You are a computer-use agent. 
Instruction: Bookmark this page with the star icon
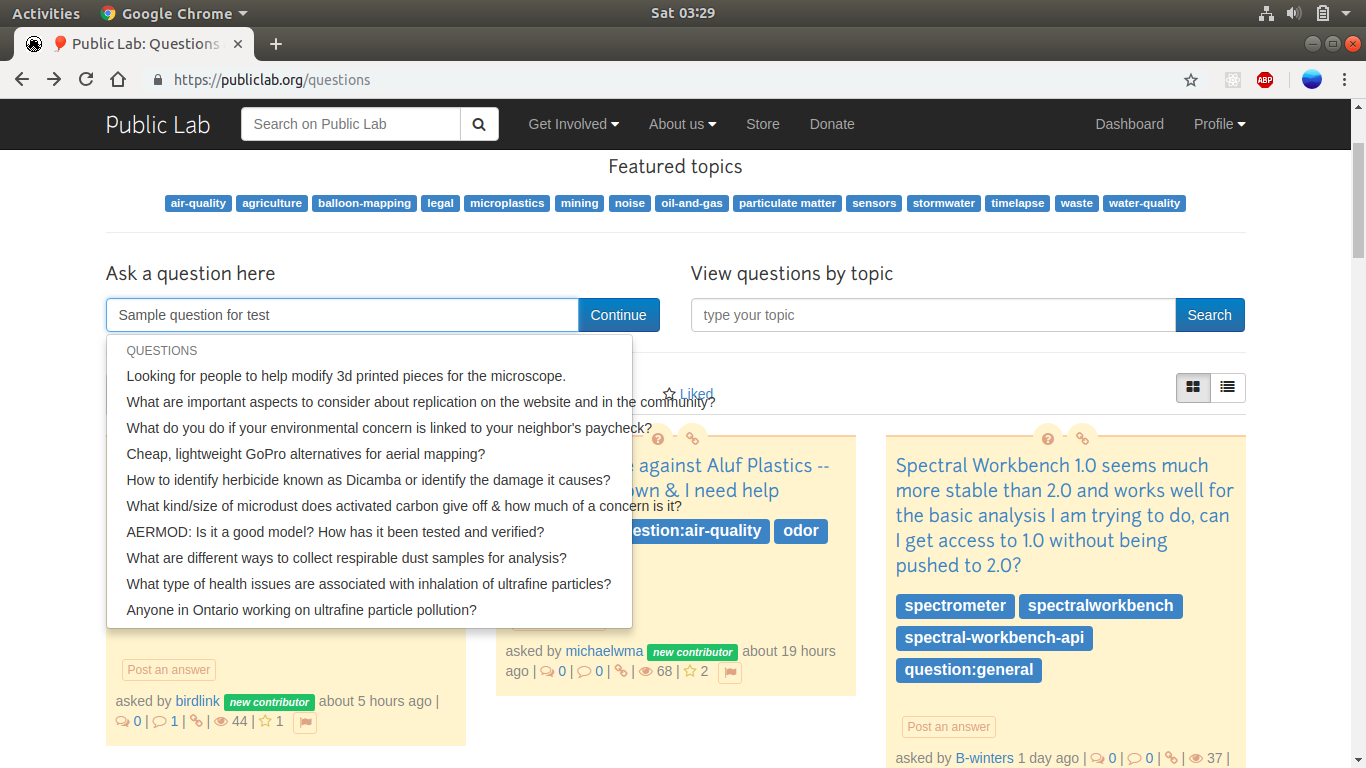pyautogui.click(x=1191, y=80)
